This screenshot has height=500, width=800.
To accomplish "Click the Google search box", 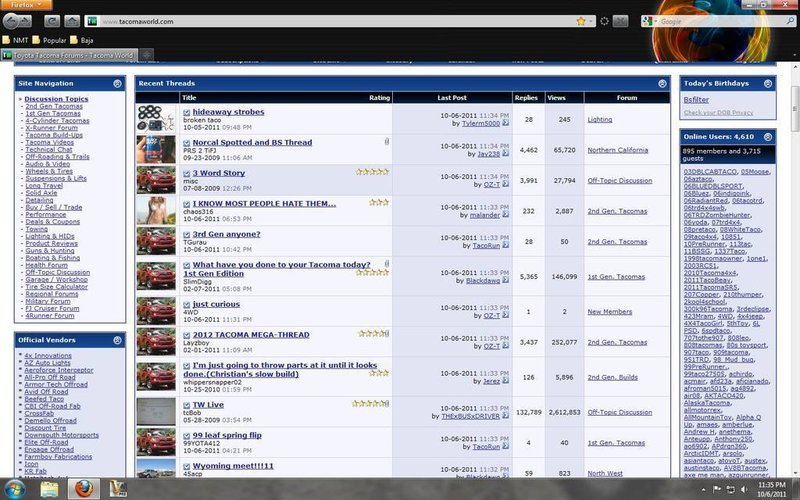I will [x=722, y=21].
